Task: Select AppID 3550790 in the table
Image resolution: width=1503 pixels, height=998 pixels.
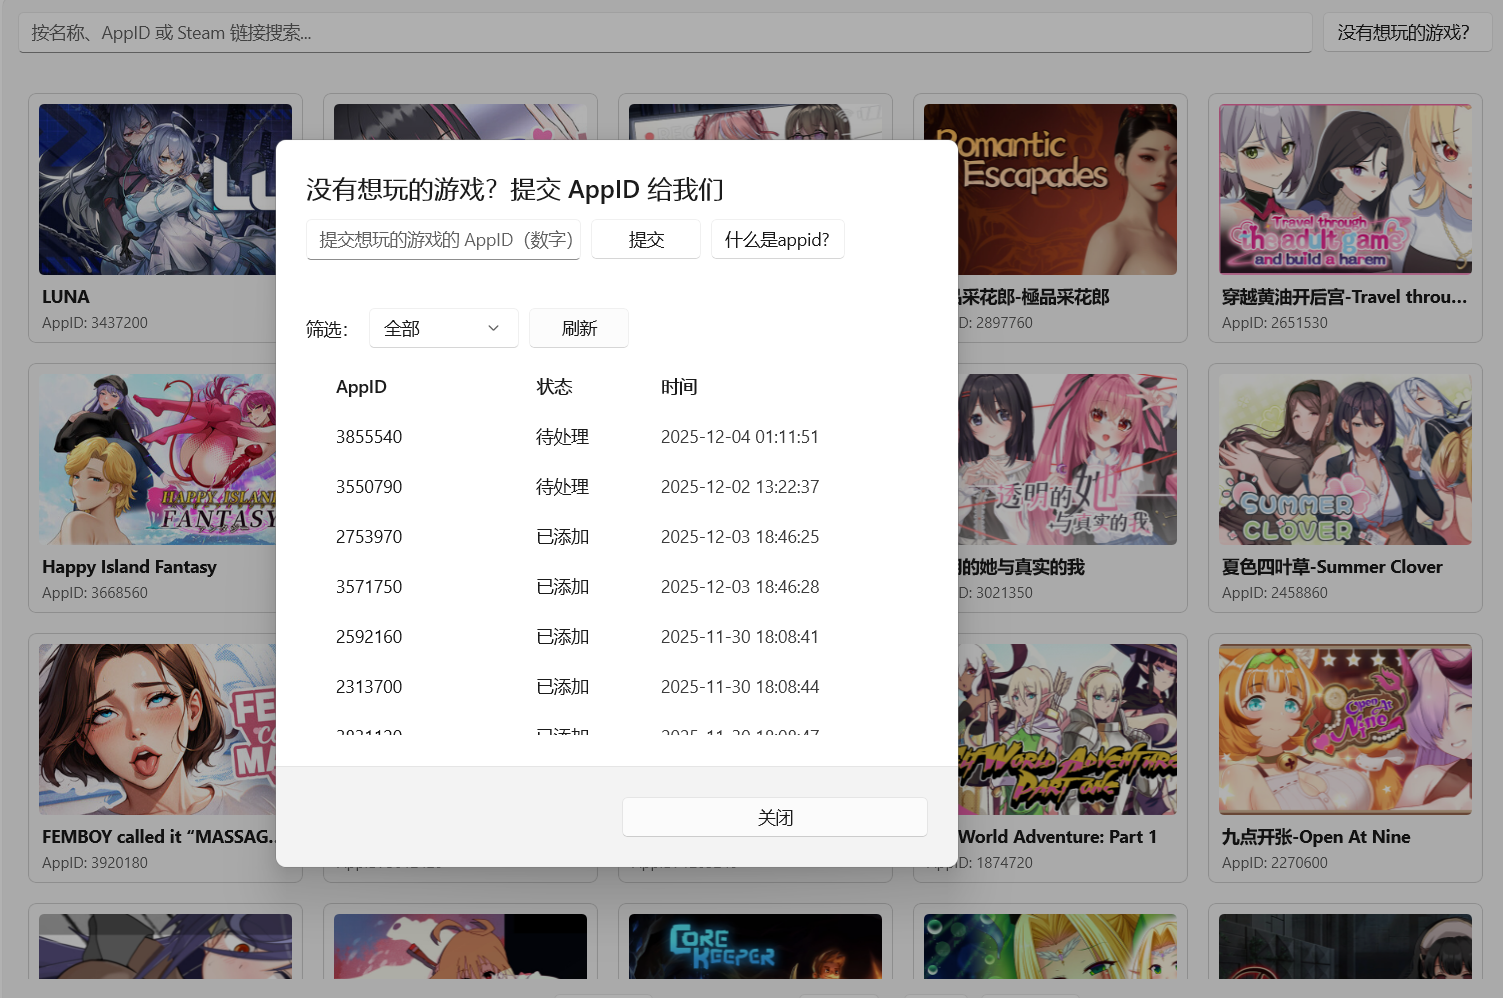Action: point(369,487)
